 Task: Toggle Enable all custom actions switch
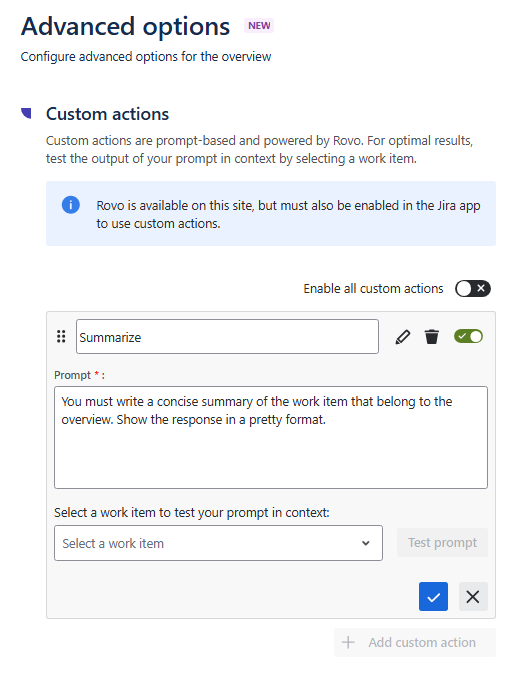tap(473, 288)
